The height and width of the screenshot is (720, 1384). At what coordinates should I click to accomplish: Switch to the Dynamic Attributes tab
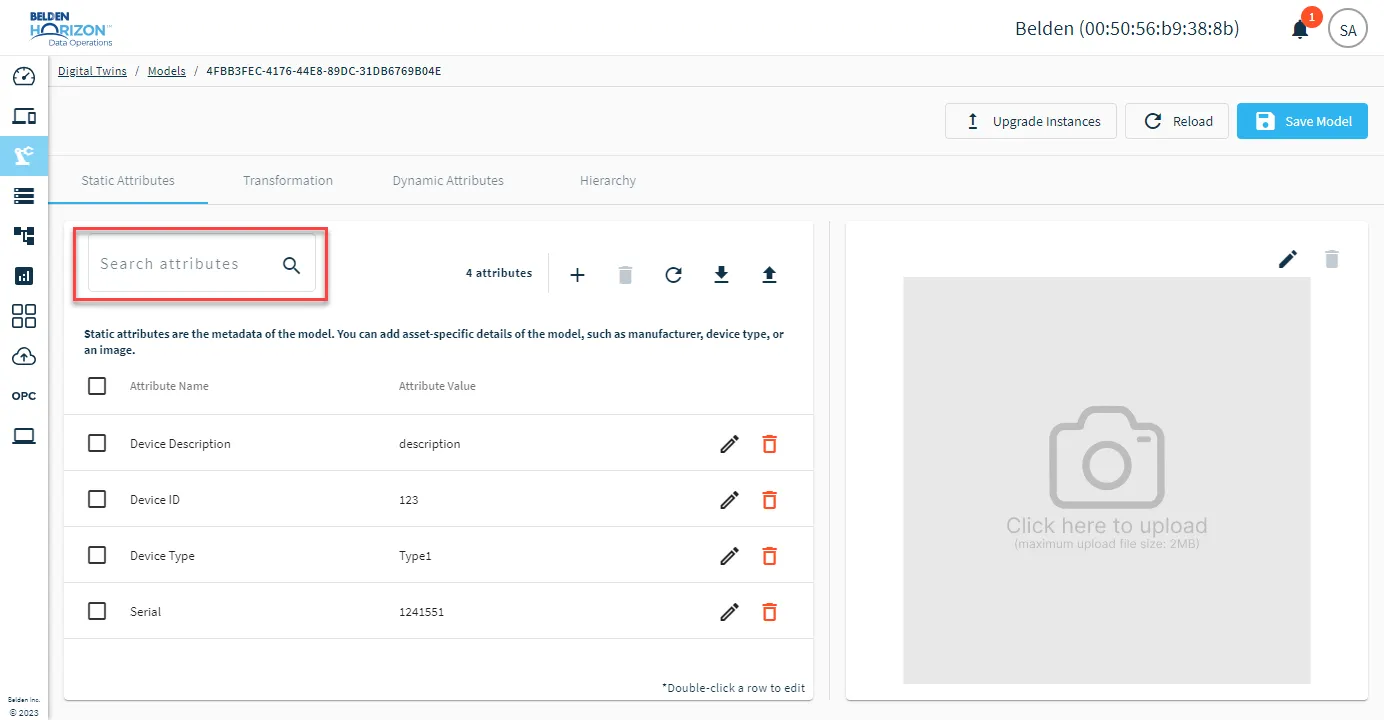pyautogui.click(x=448, y=181)
